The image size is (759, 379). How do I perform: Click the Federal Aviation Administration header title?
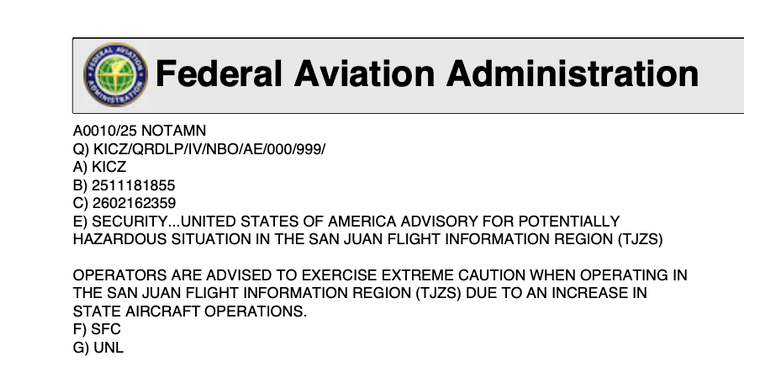(427, 74)
